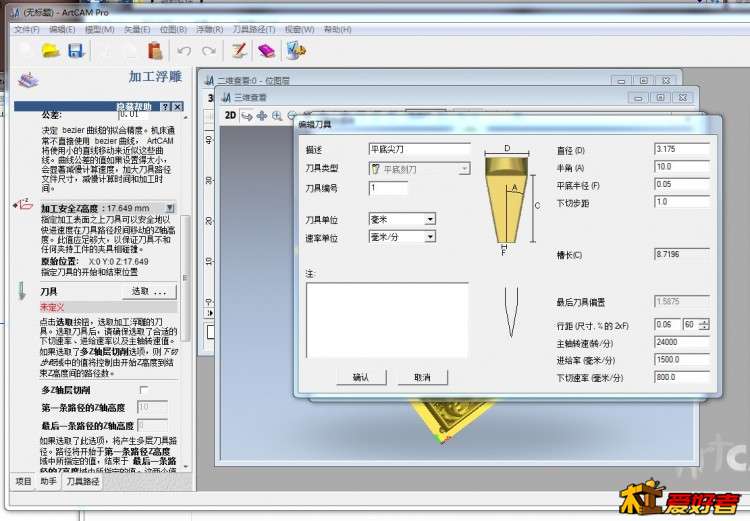Click the 注 notes text area
The image size is (750, 521).
pos(387,321)
